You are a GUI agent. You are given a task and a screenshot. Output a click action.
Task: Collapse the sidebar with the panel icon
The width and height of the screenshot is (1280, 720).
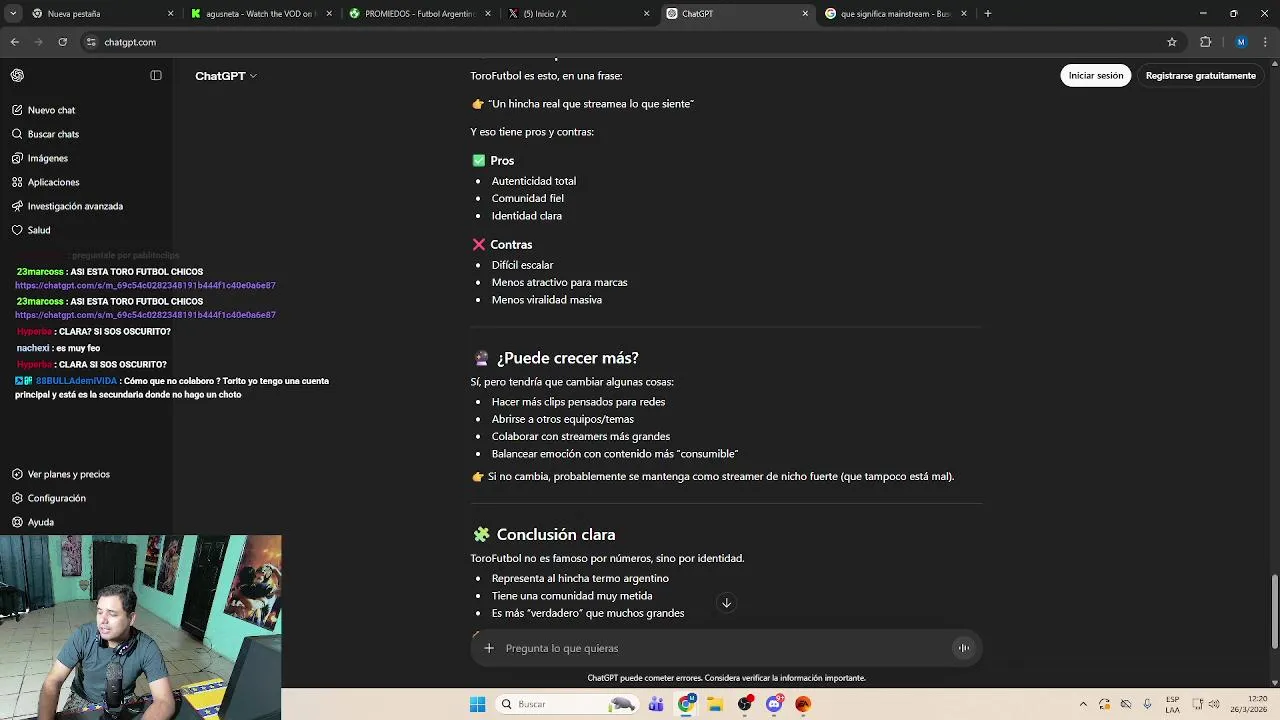156,75
